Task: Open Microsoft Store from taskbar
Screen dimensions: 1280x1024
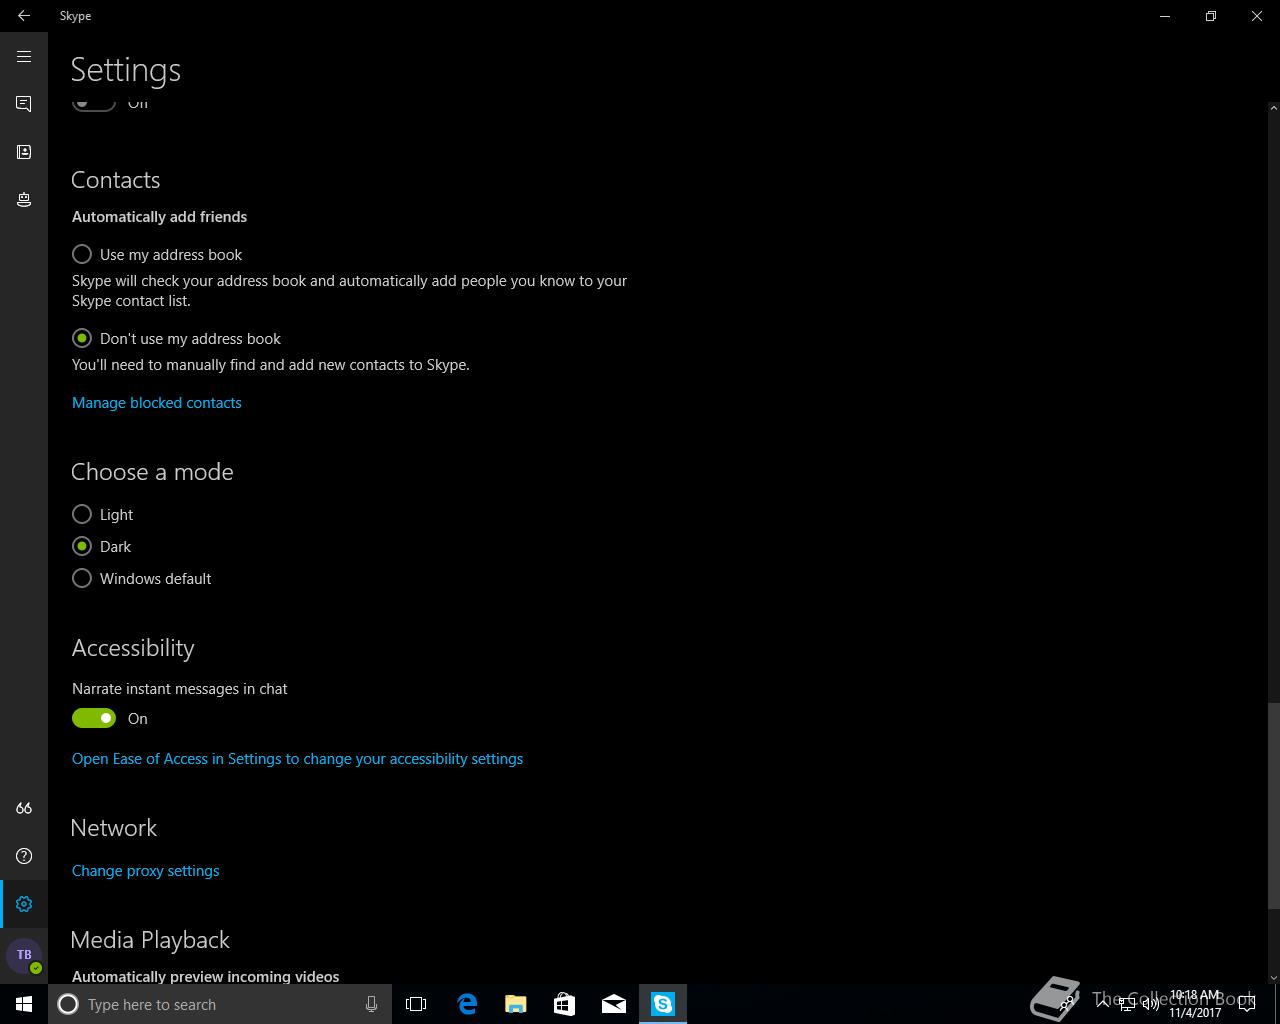Action: (565, 1004)
